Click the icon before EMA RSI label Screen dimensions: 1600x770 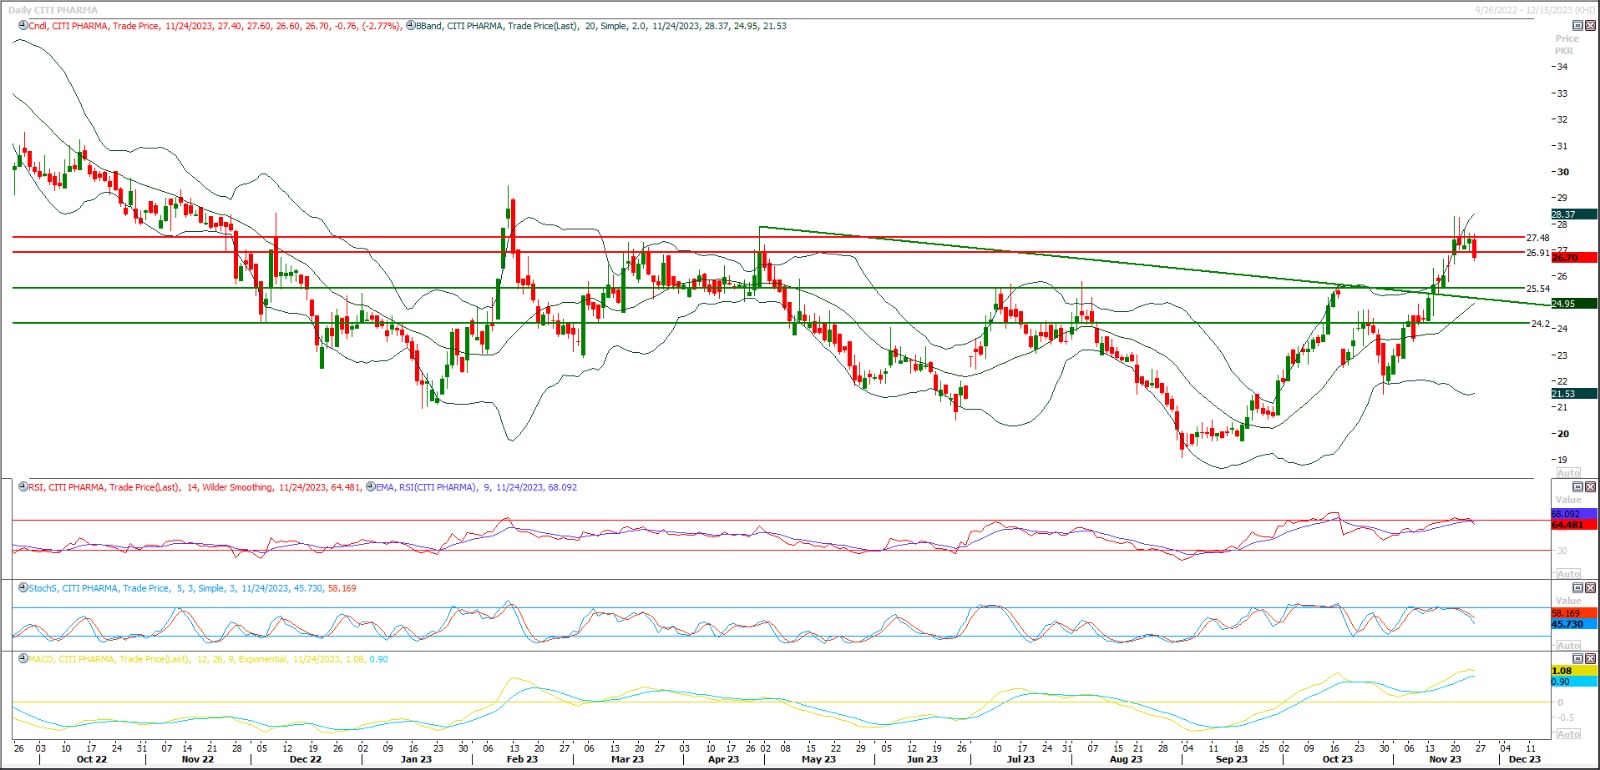370,487
